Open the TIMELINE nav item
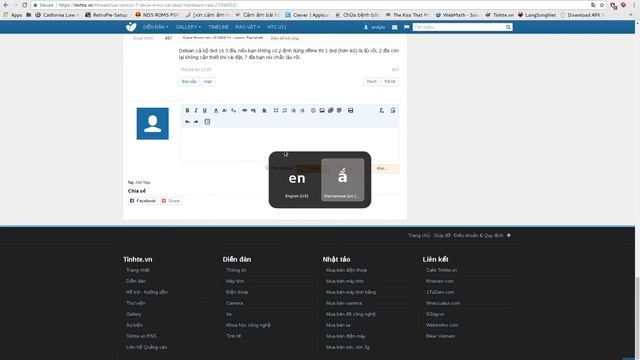The image size is (640, 360). 218,27
